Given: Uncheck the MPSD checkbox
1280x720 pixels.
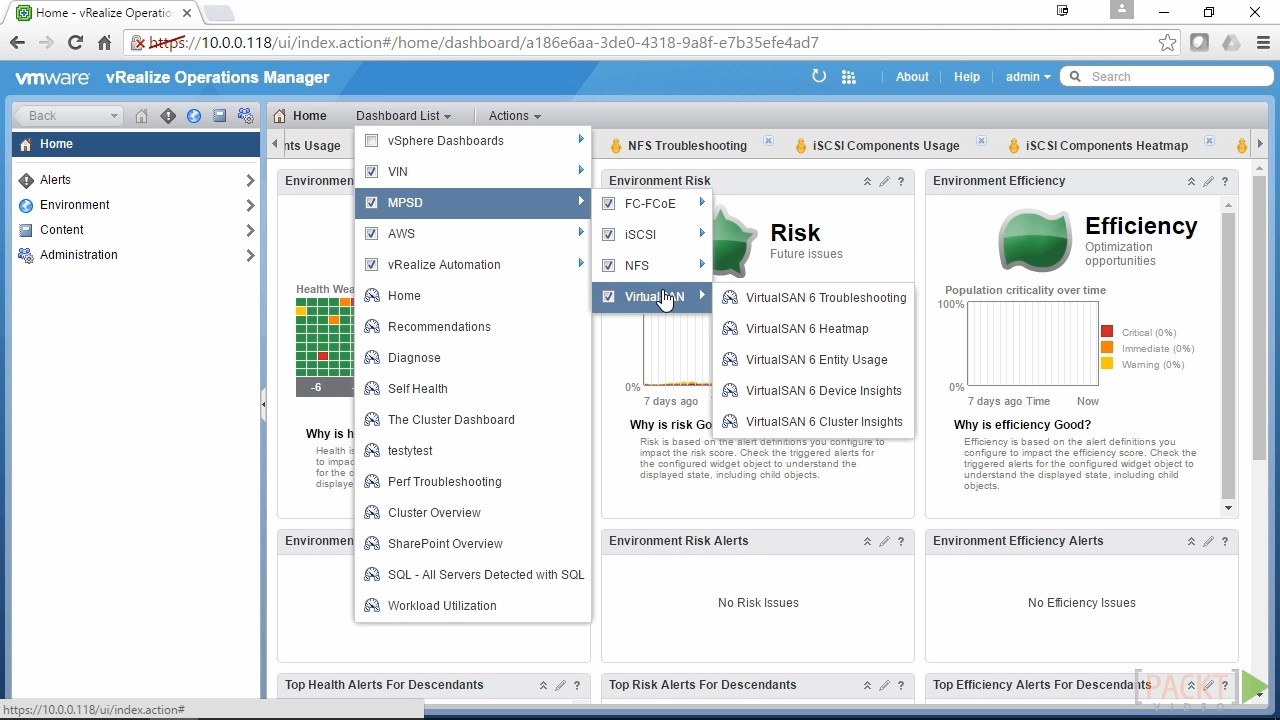Looking at the screenshot, I should click(371, 203).
